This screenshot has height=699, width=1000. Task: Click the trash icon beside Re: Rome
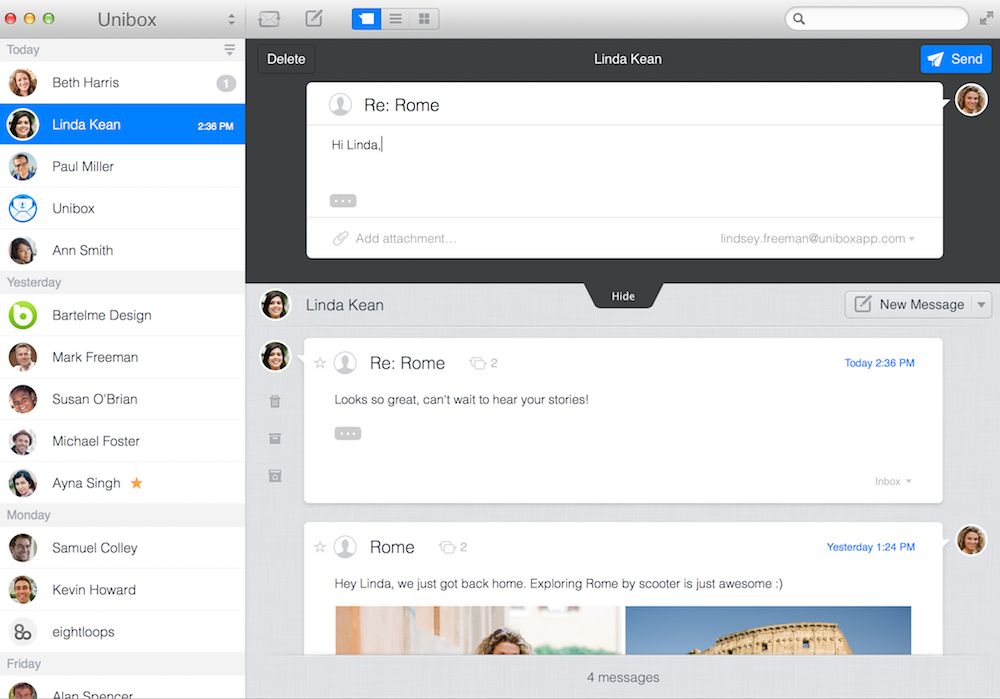275,401
